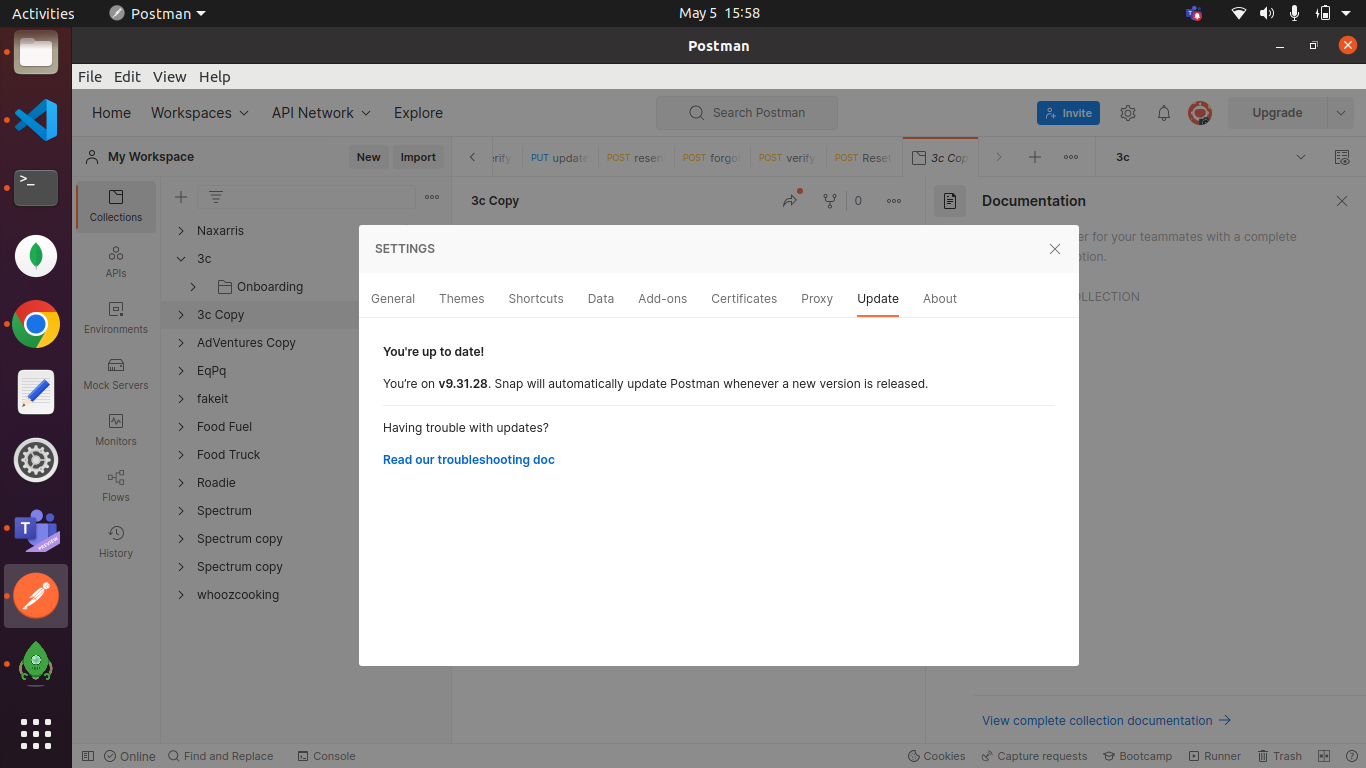
Task: Open the troubleshooting documentation link
Action: pos(468,459)
